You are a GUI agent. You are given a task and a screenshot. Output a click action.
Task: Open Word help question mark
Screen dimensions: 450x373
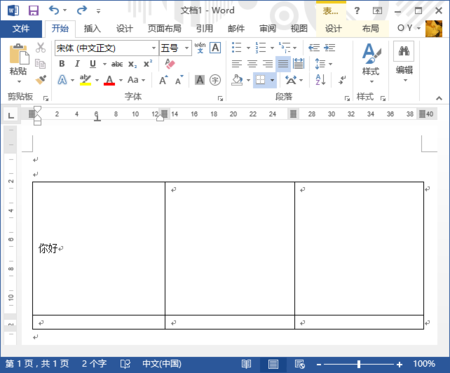pos(357,11)
